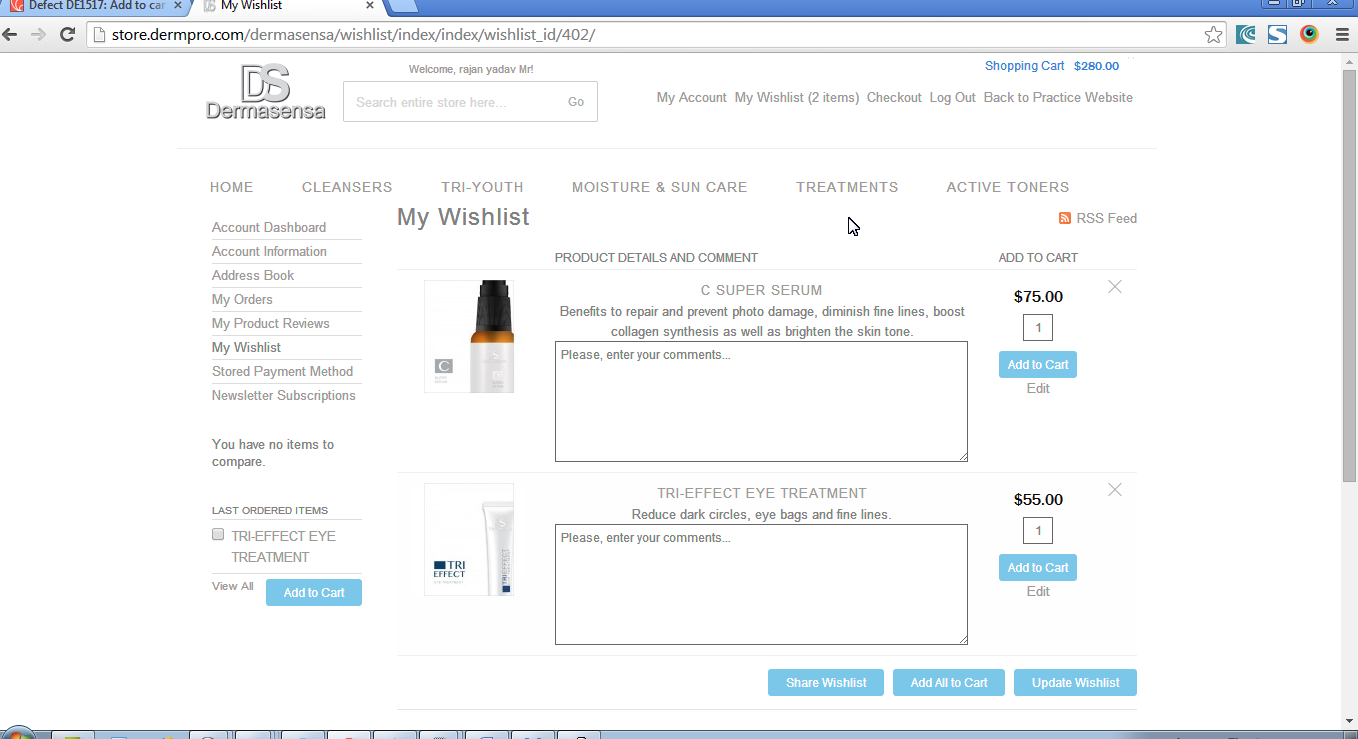
Task: Click the C Super Serum comment box
Action: [761, 402]
